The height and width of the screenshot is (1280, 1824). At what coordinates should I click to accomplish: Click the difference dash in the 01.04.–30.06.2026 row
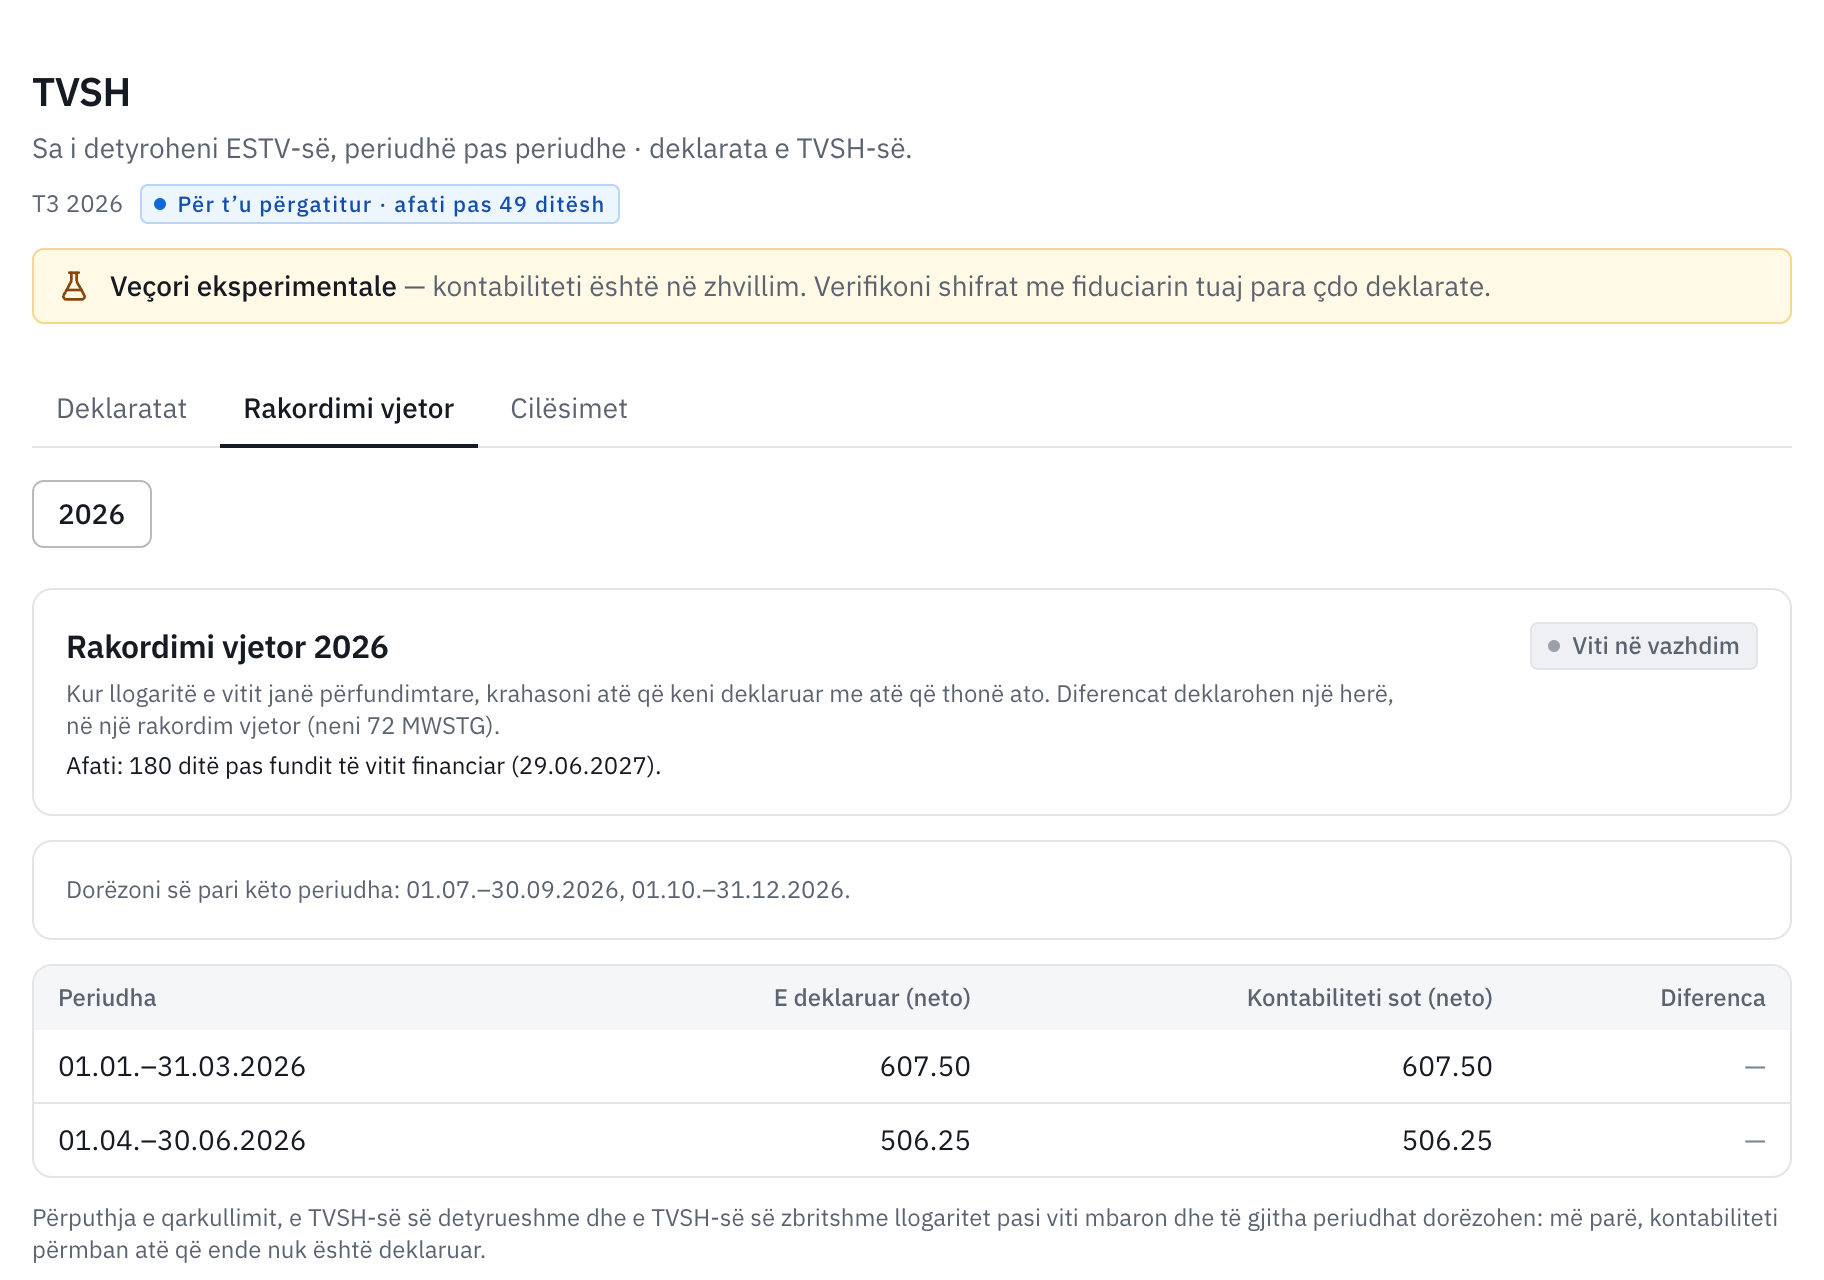[1755, 1141]
